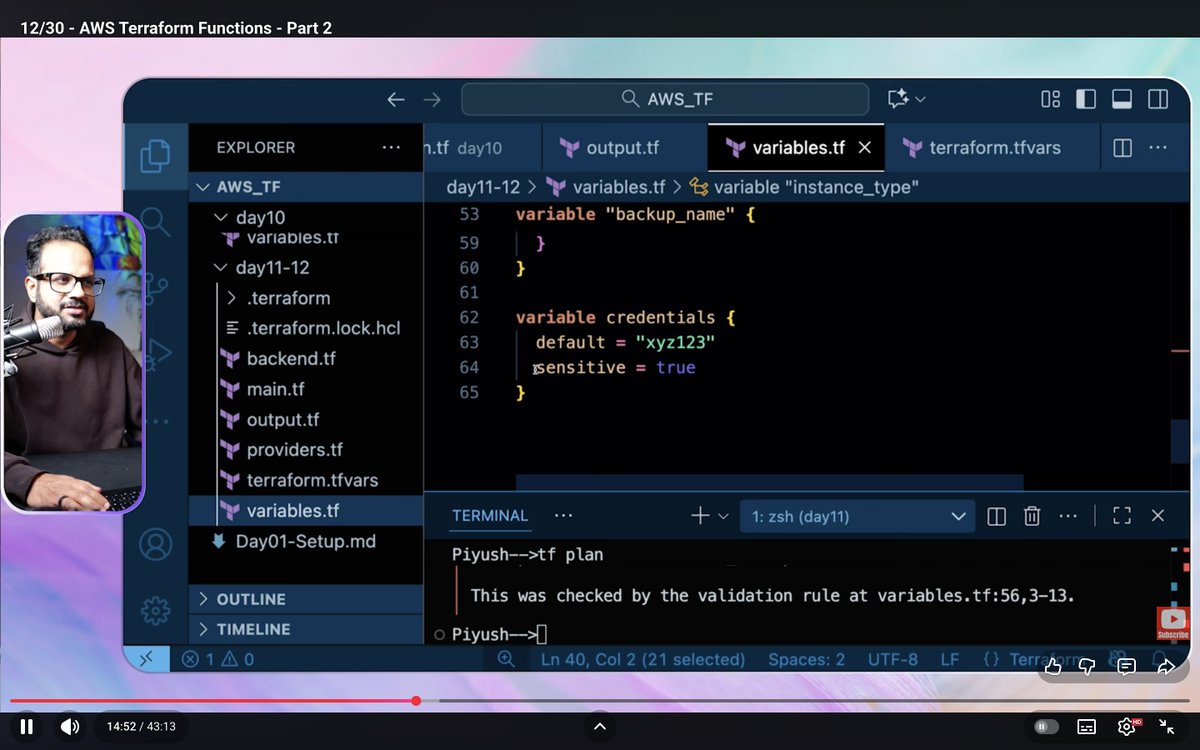Open the terminal selector 1: zsh (day11)
The image size is (1200, 750).
click(x=857, y=517)
